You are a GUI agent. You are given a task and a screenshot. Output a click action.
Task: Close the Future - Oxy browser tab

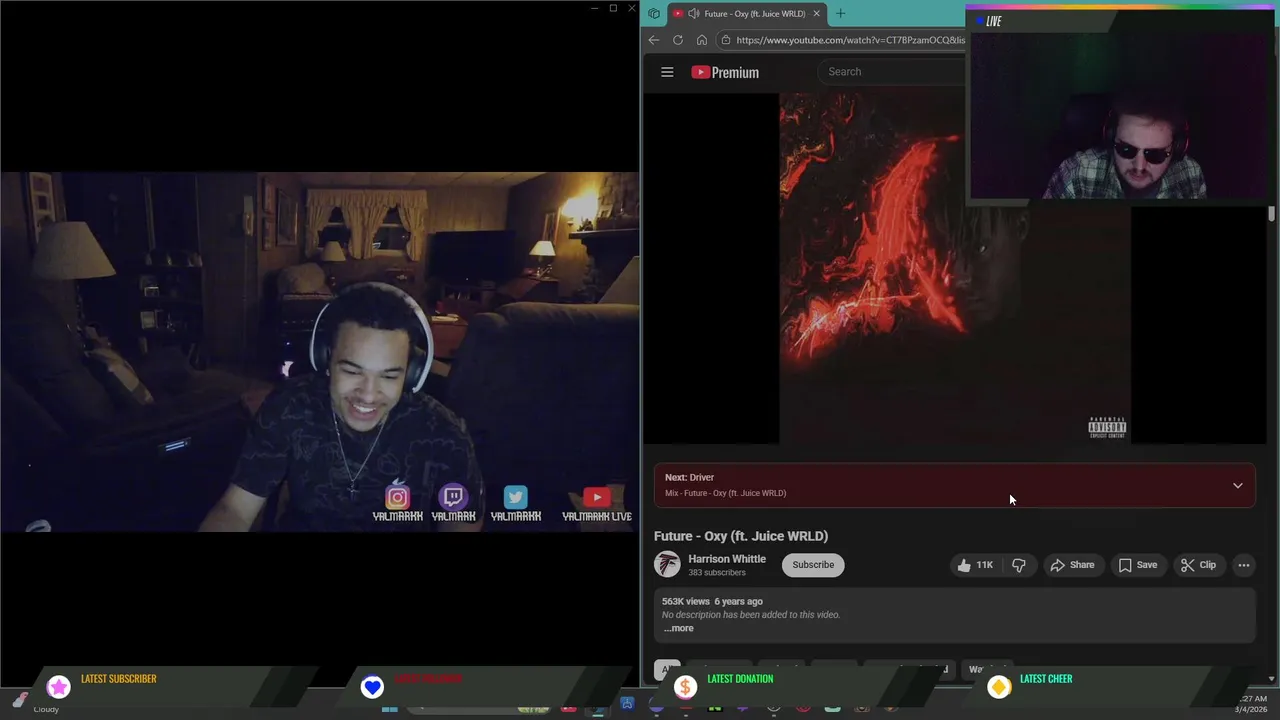[x=816, y=14]
